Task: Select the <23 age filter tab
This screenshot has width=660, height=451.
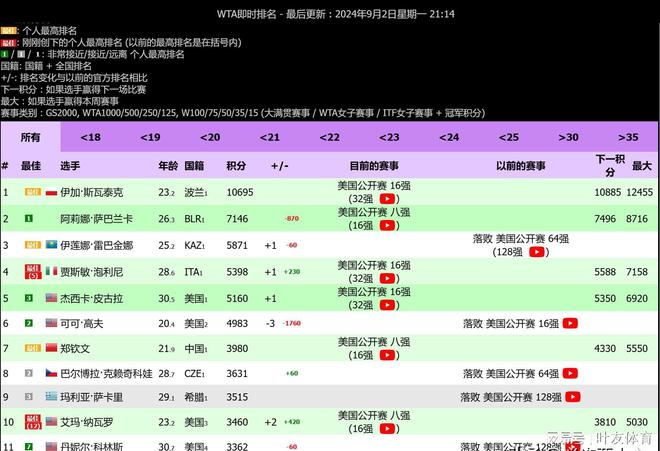Action: click(x=389, y=137)
